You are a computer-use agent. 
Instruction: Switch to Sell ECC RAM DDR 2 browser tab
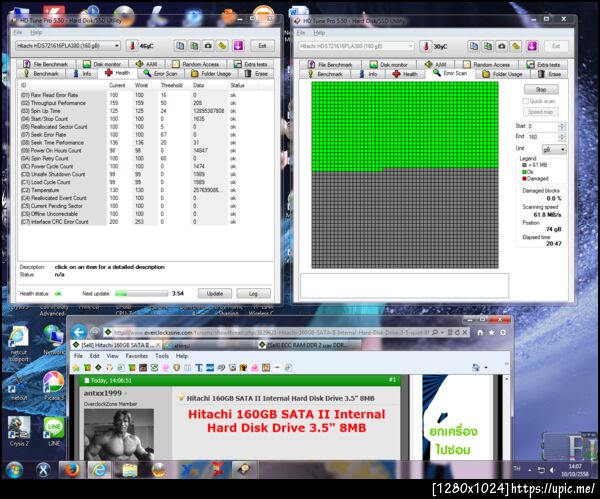coord(307,345)
